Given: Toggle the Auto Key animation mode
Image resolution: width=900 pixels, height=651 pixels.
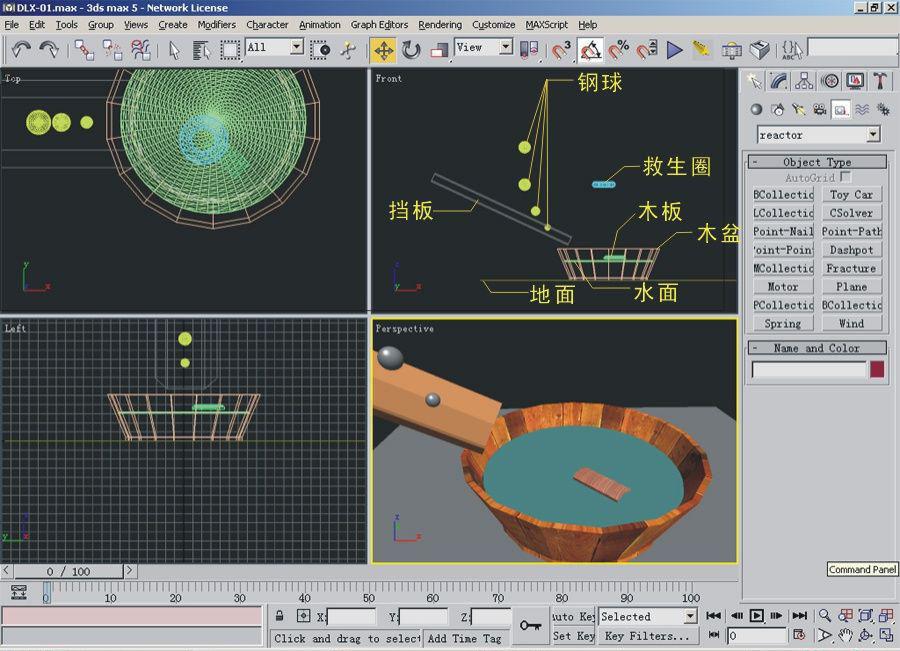Looking at the screenshot, I should click(x=573, y=617).
